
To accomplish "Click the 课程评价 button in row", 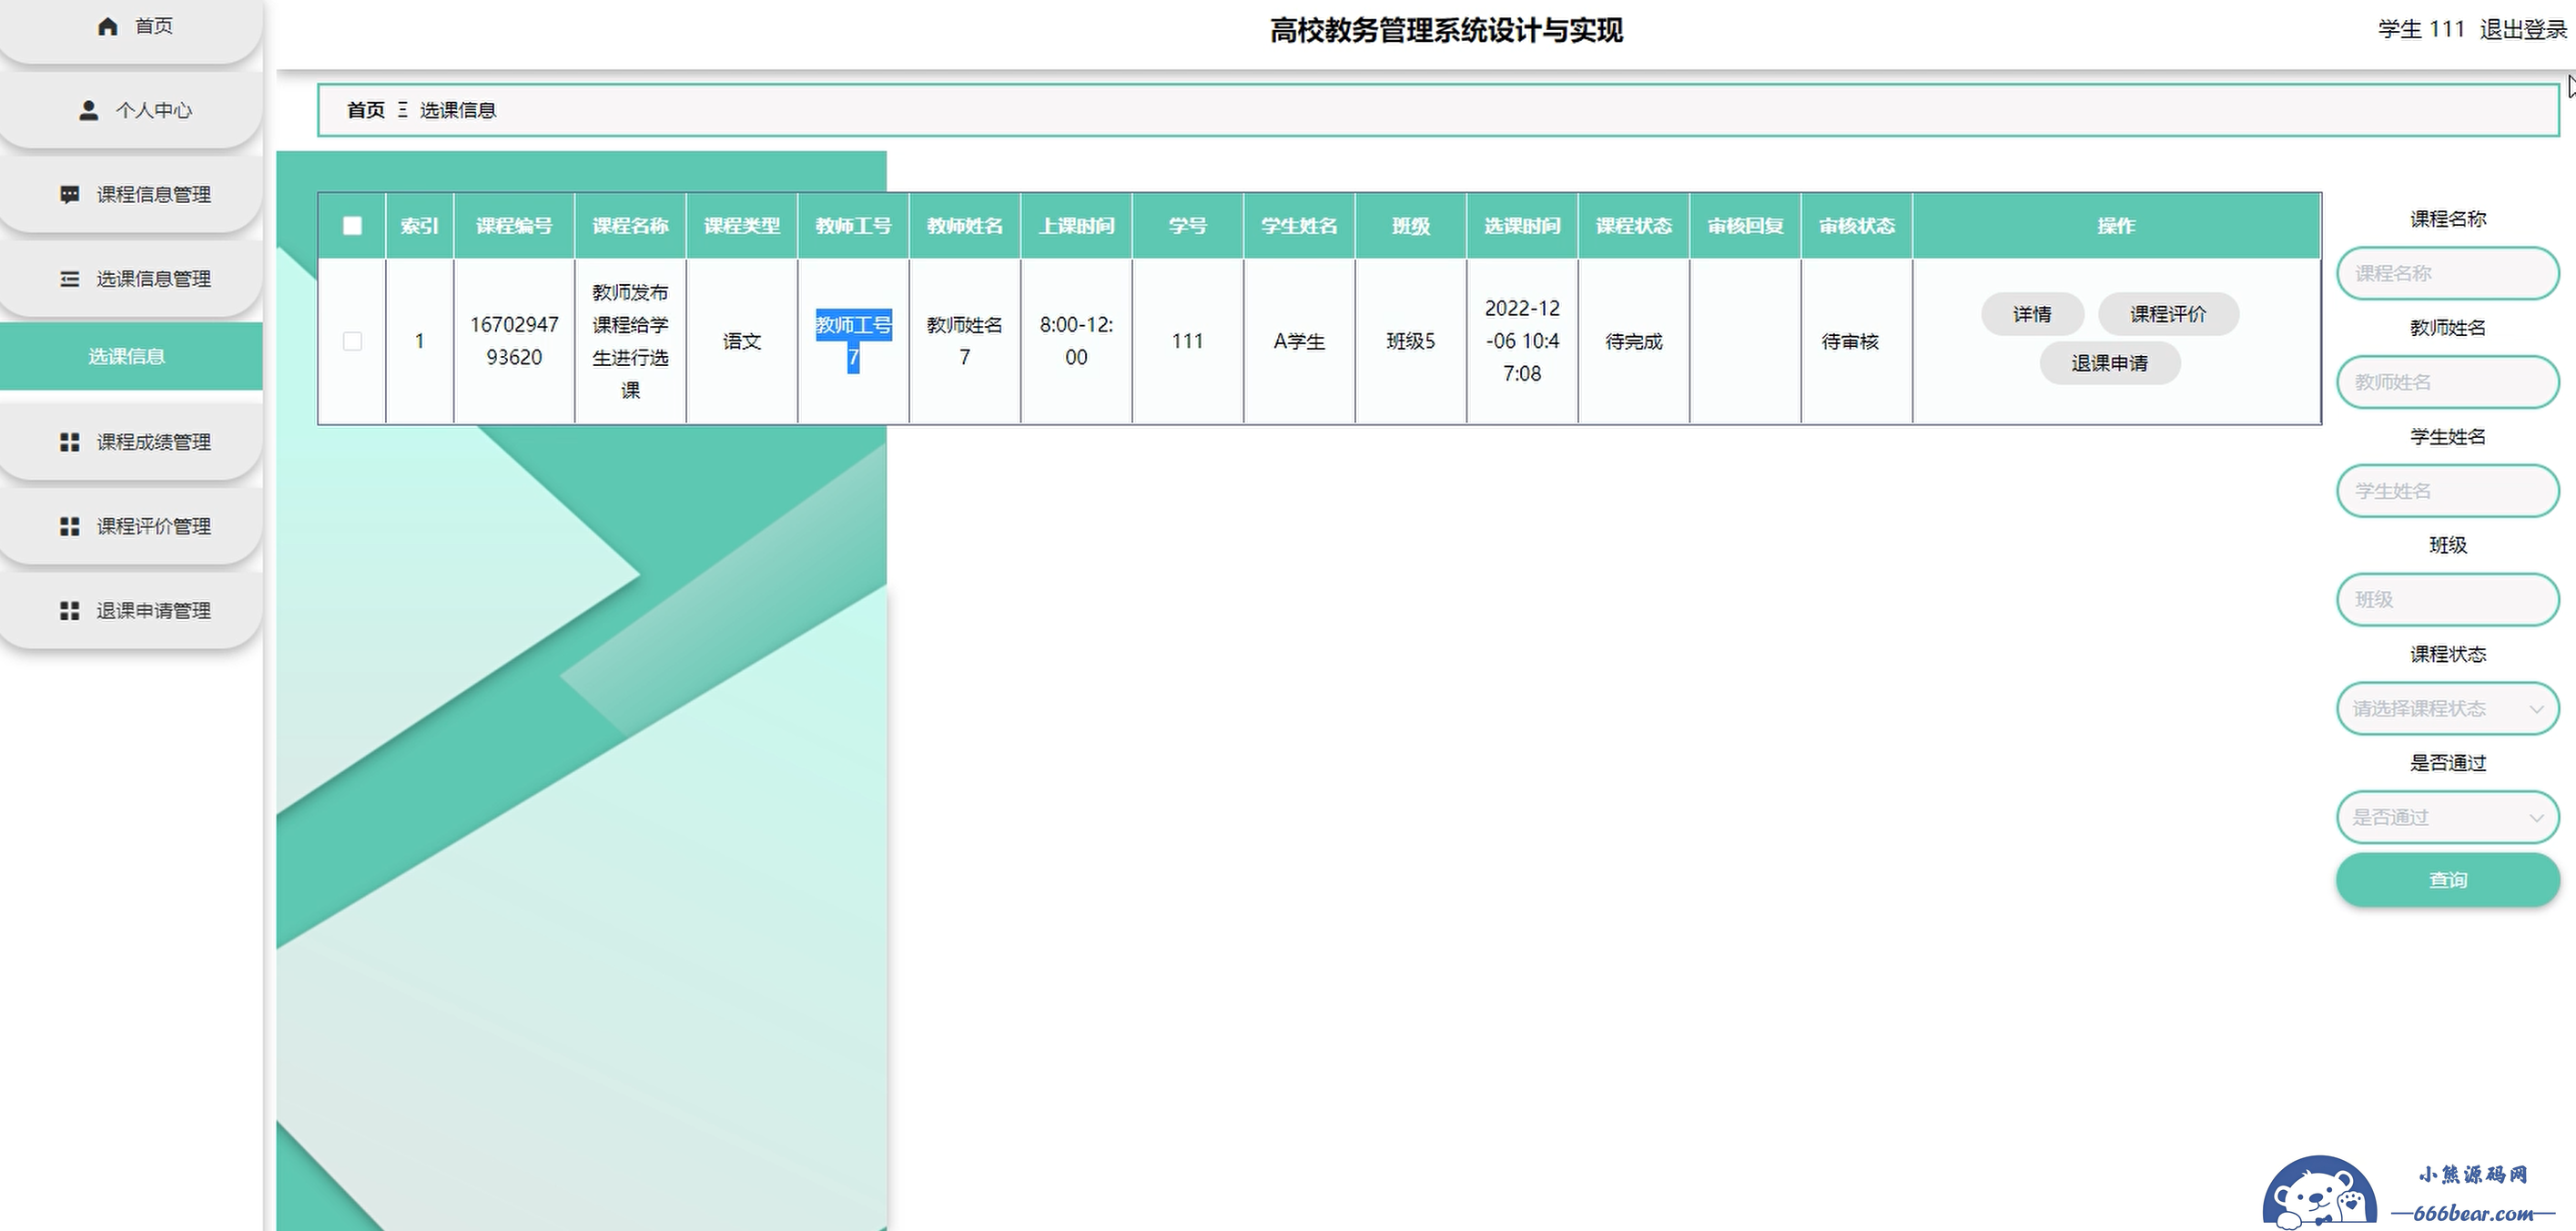I will (2168, 314).
